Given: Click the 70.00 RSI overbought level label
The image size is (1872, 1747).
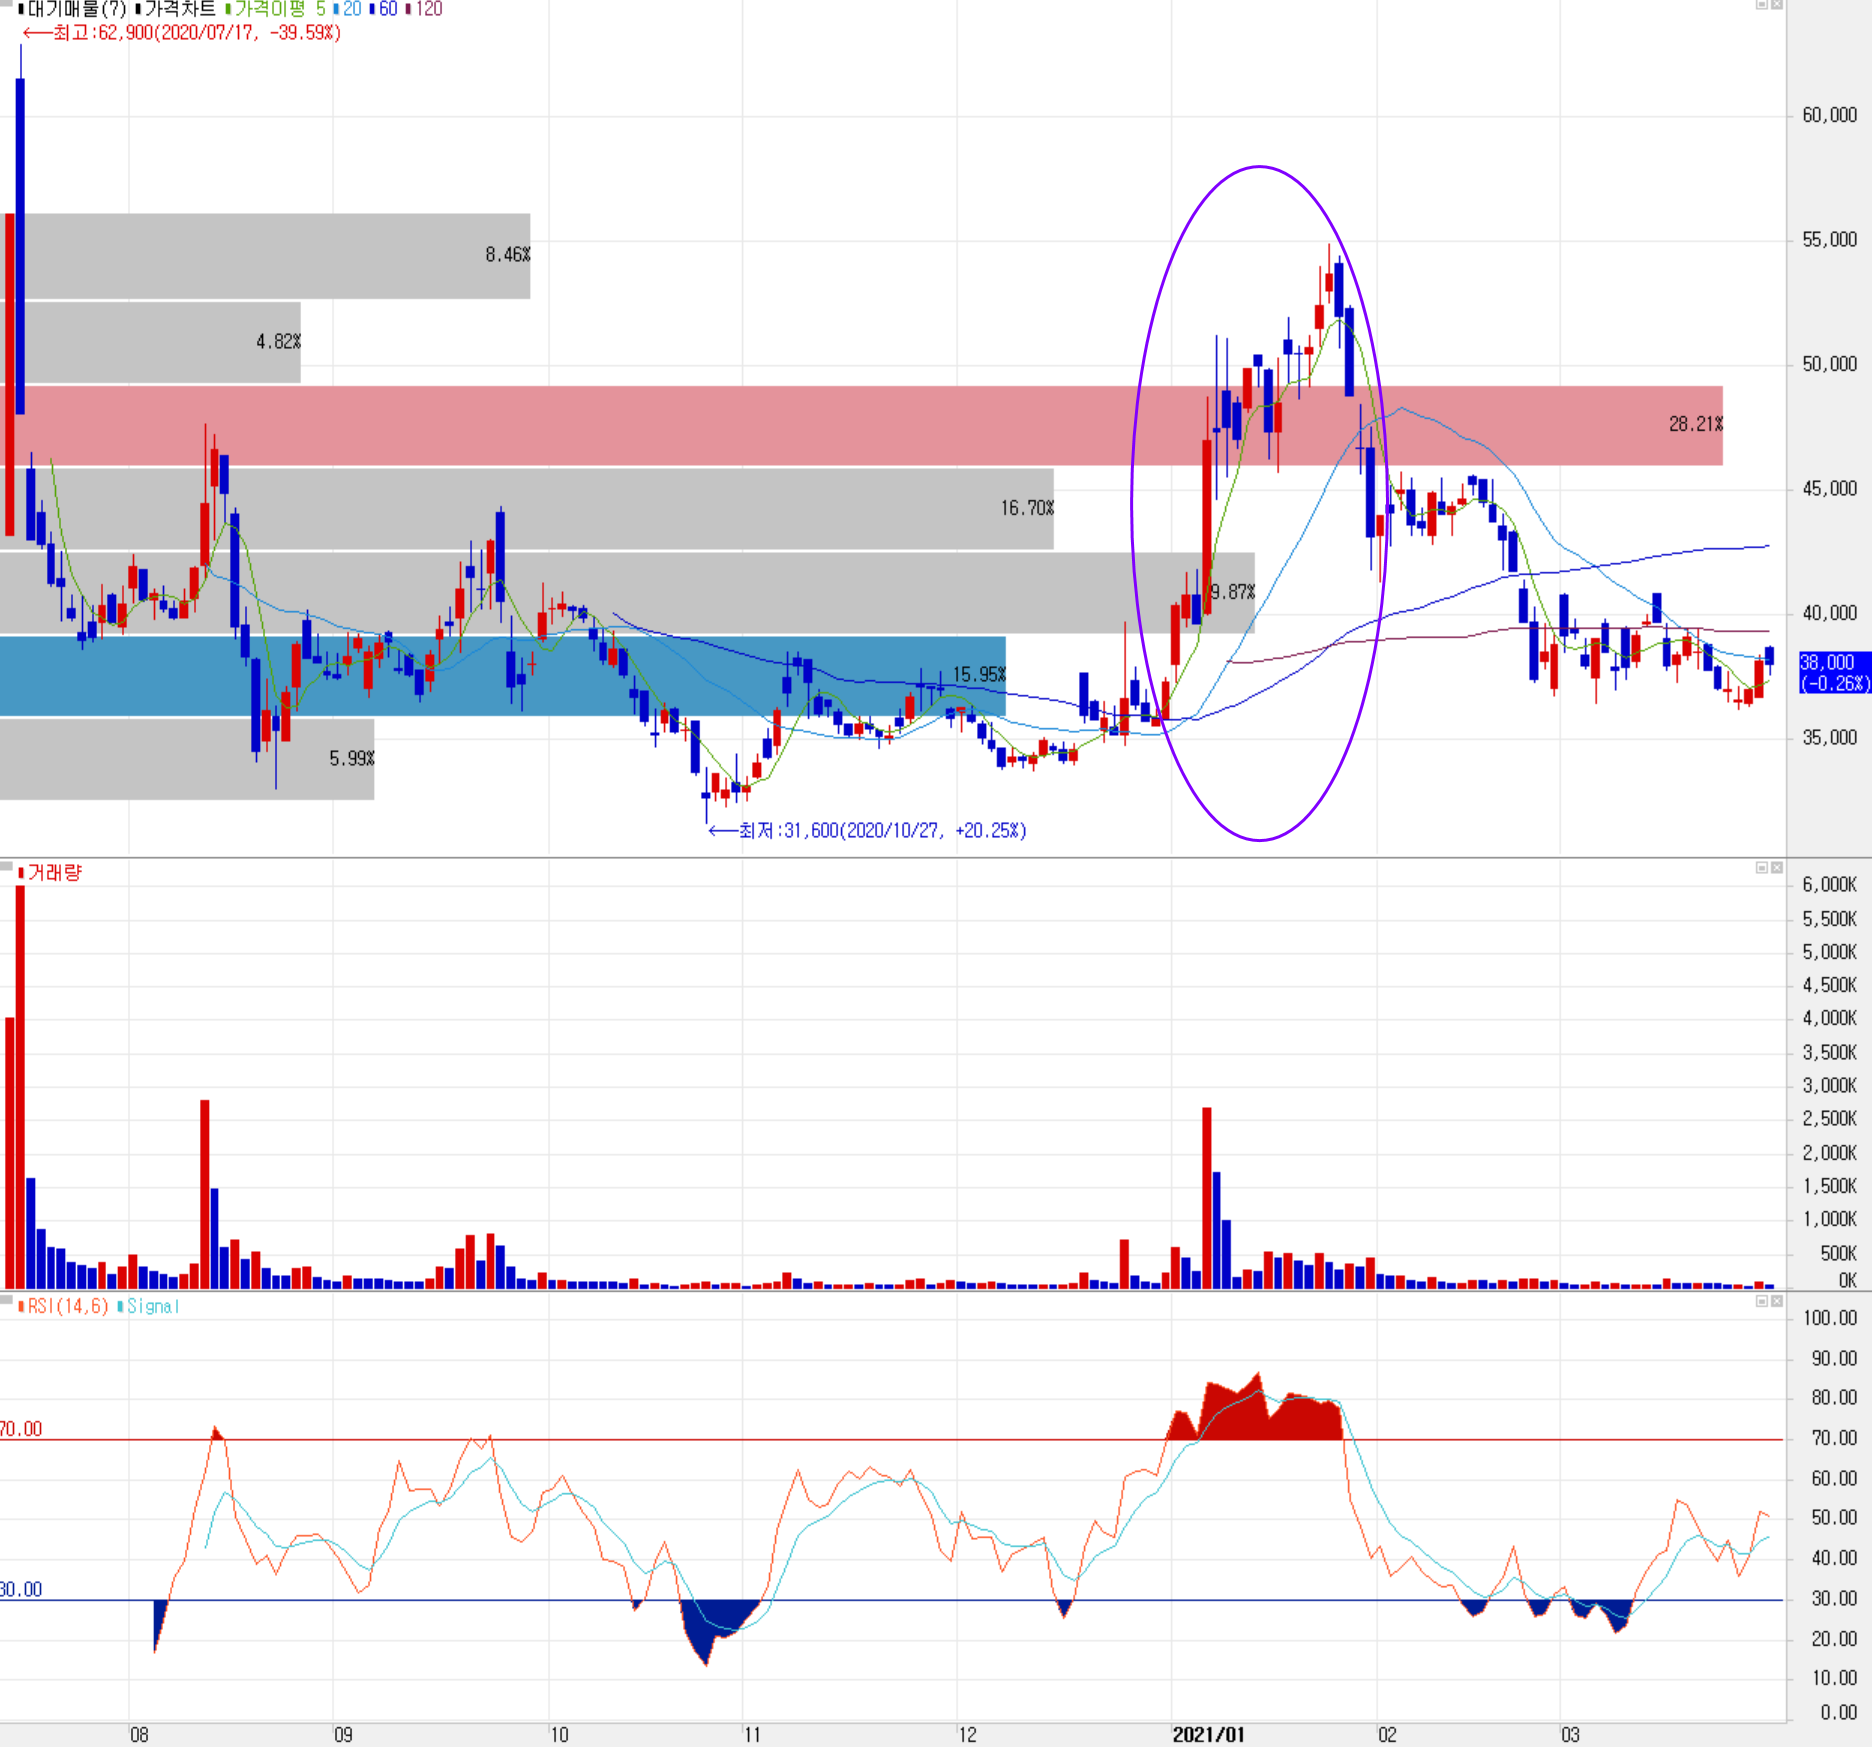Looking at the screenshot, I should 21,1429.
